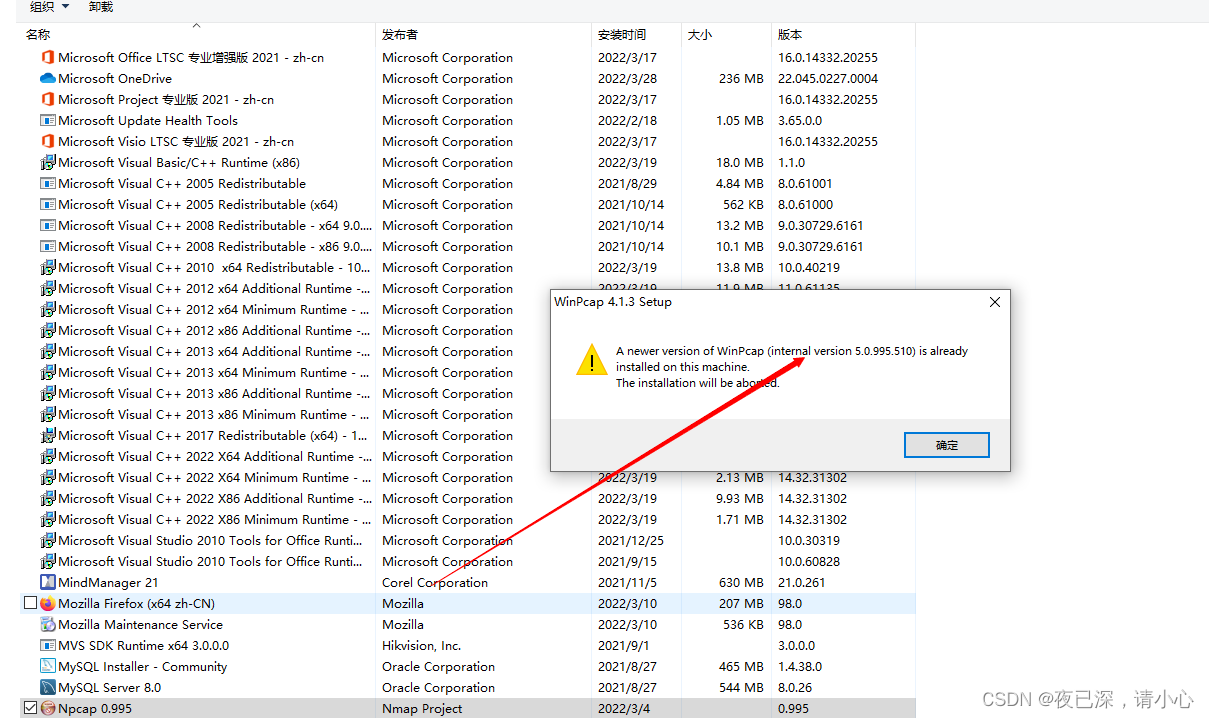Screen dimensions: 1209x718
Task: Select Microsoft Visual C++ 2012 x86 Additional Runtime
Action: (x=214, y=330)
